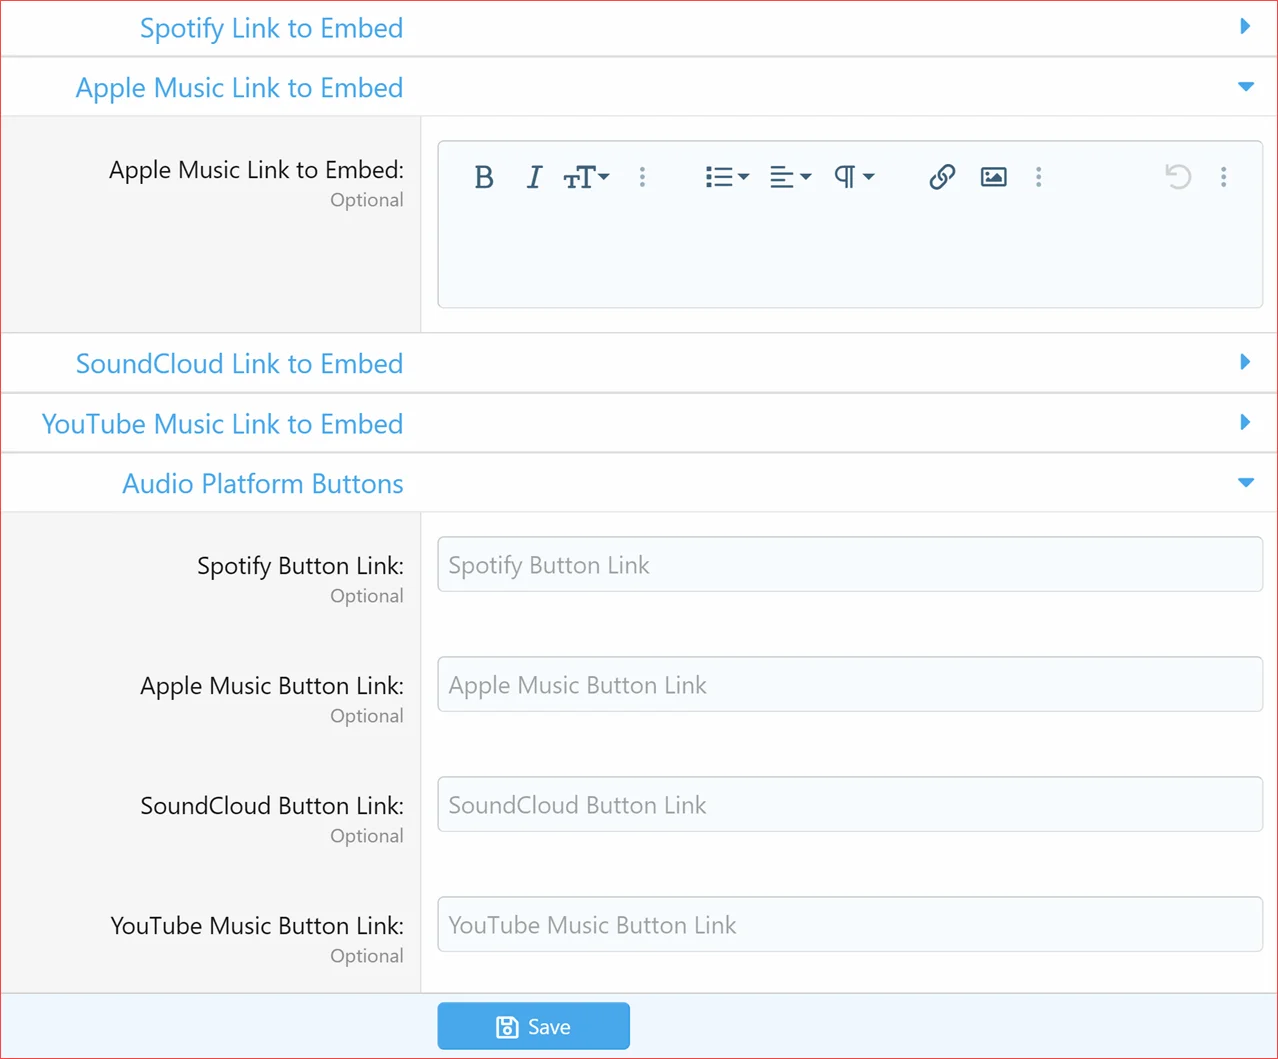Open the font size dropdown
The image size is (1278, 1059).
coord(586,177)
